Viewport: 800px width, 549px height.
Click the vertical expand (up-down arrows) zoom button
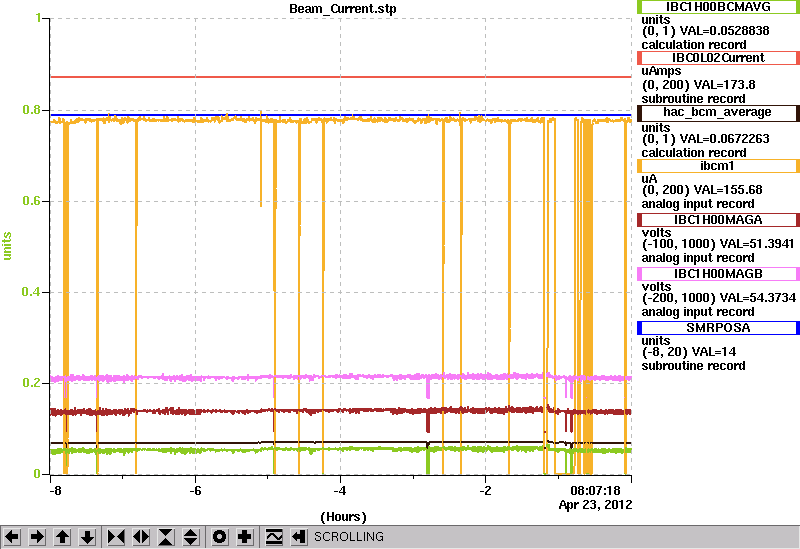(x=191, y=537)
